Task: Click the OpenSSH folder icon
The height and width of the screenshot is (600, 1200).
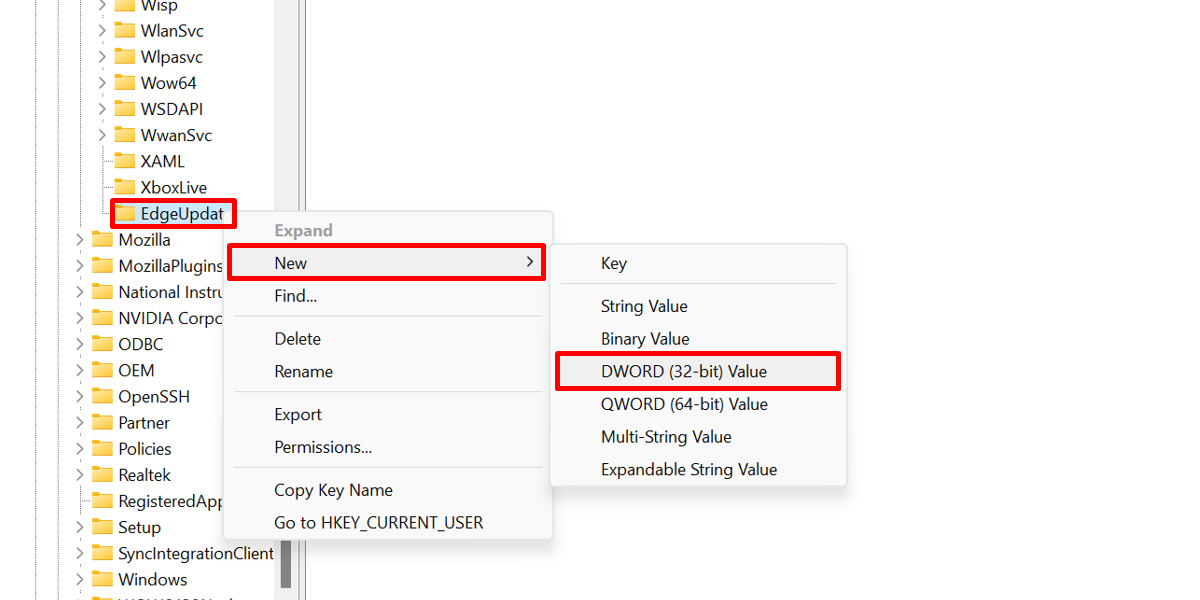Action: tap(104, 395)
